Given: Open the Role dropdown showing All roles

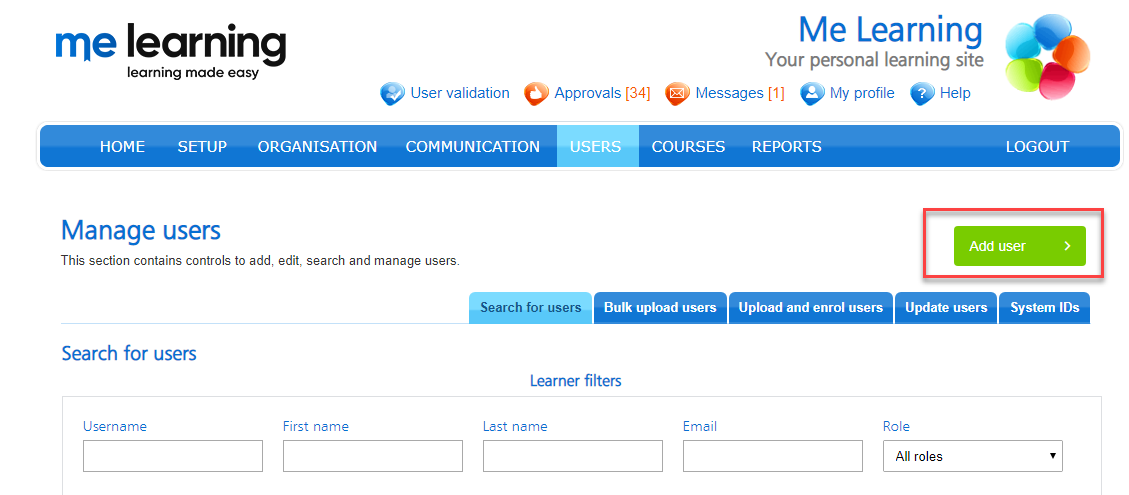Looking at the screenshot, I should click(x=973, y=456).
